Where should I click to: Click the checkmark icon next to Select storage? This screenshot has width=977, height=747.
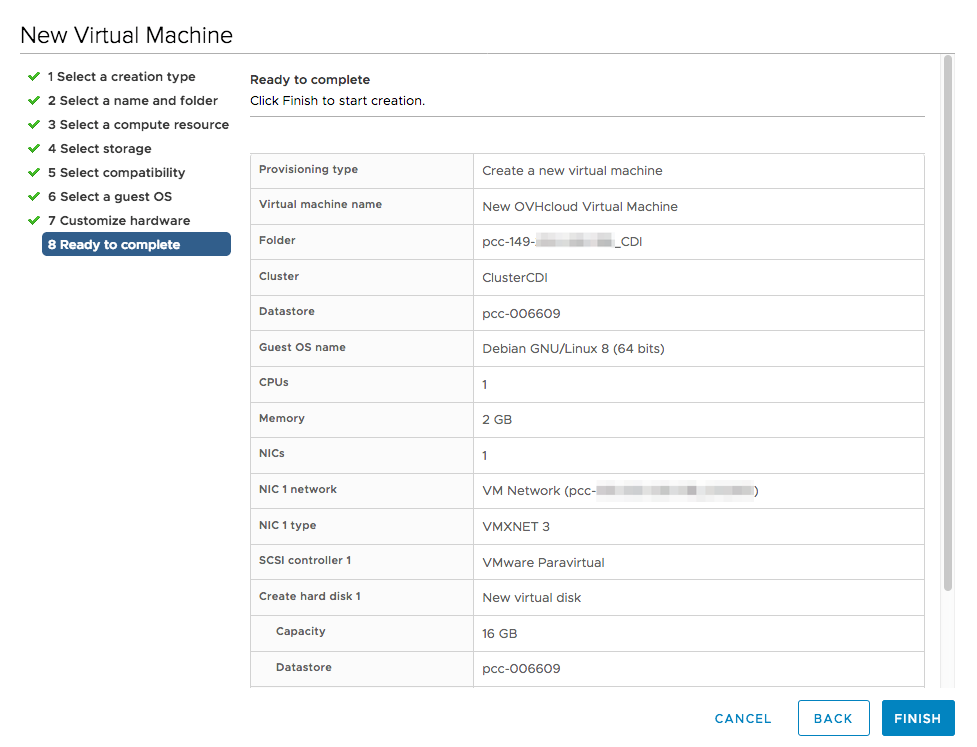pyautogui.click(x=34, y=149)
